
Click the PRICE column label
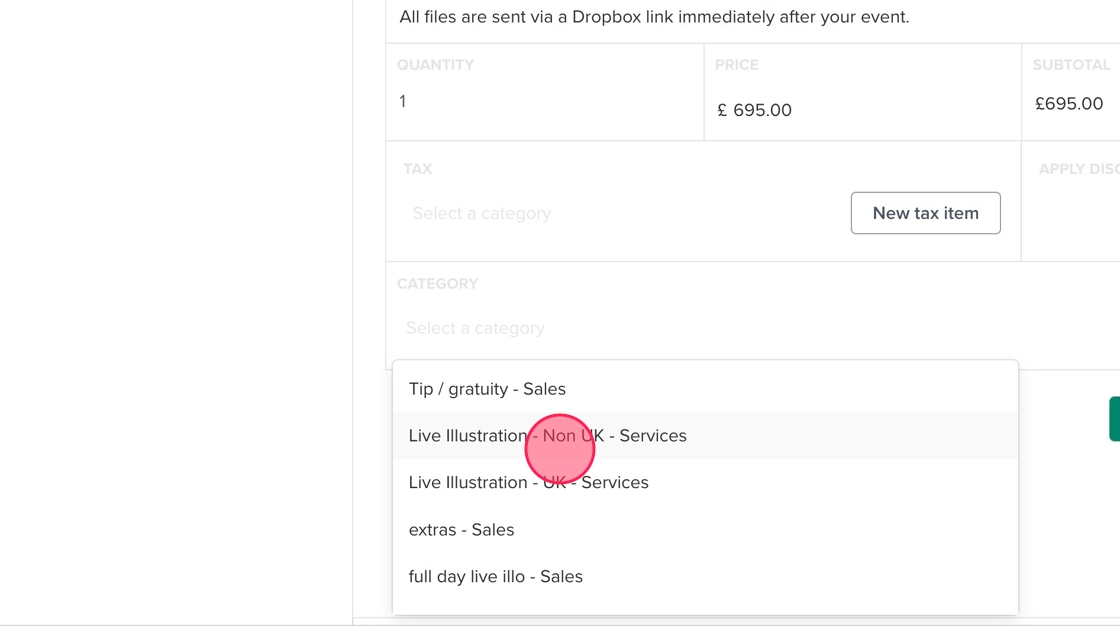point(736,65)
